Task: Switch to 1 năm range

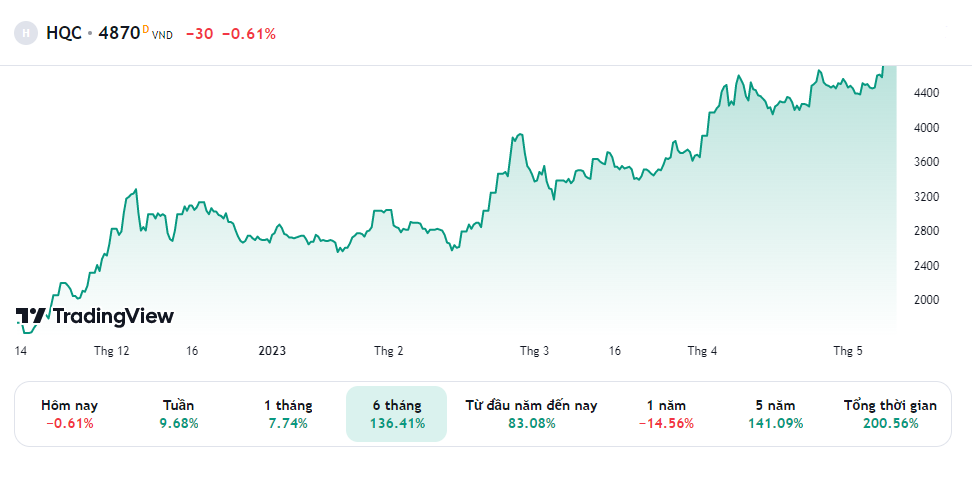Action: point(666,414)
